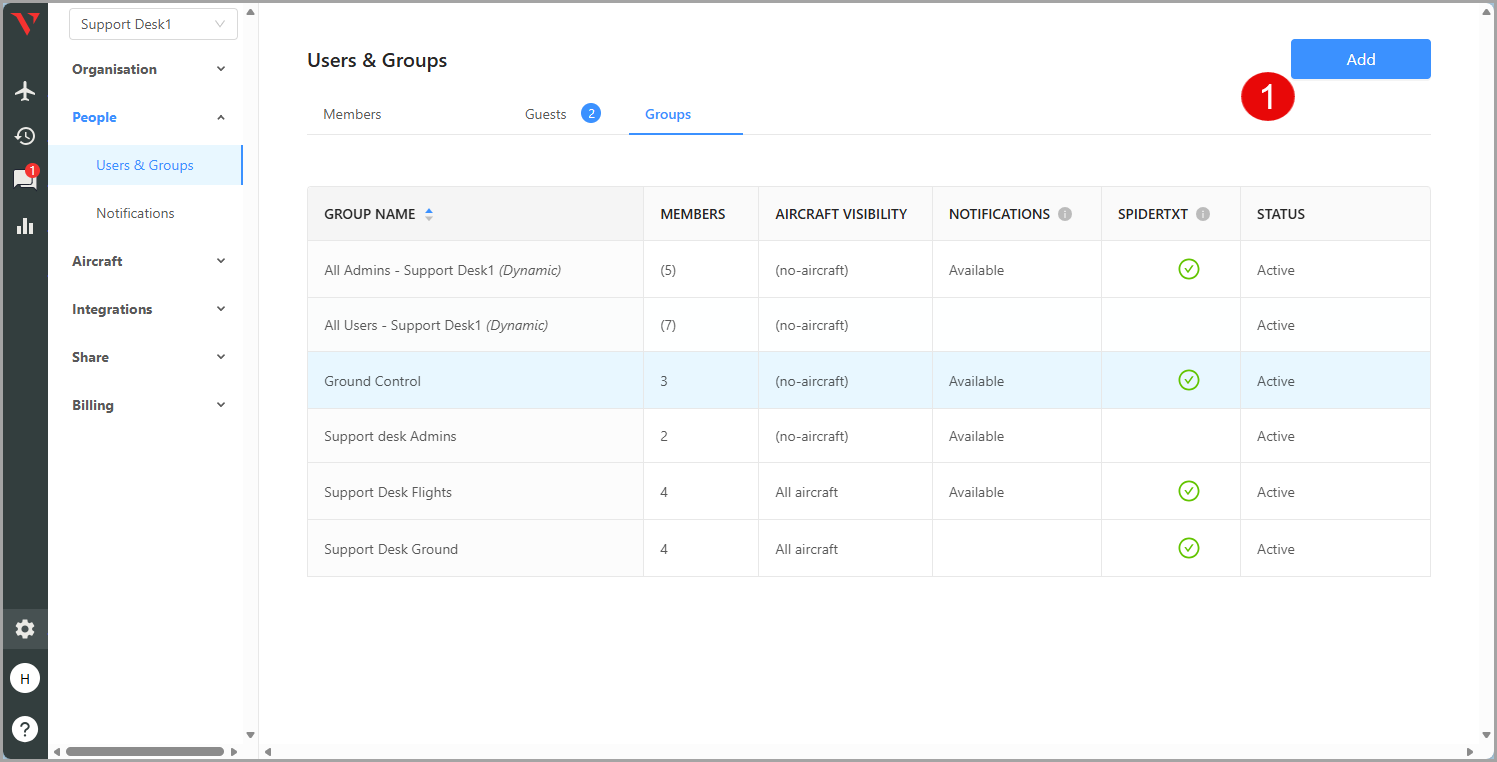The width and height of the screenshot is (1497, 762).
Task: Click the help question mark icon
Action: pos(25,729)
